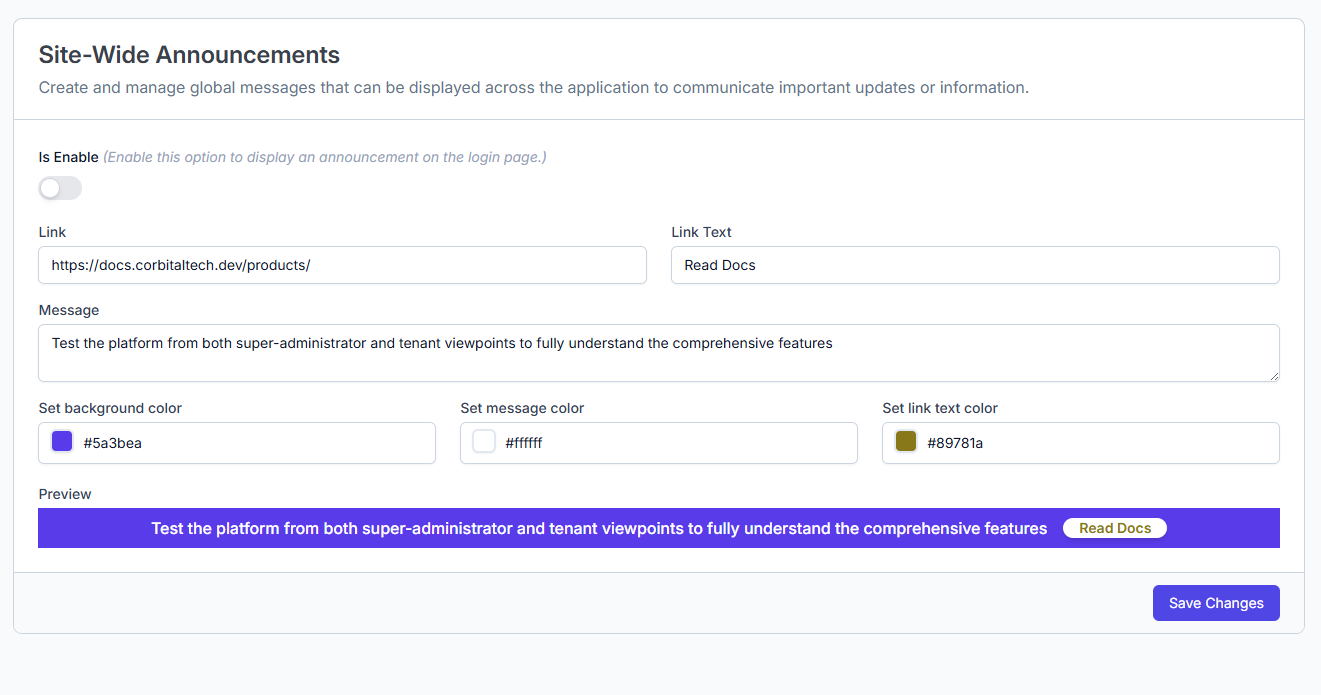
Task: Click inside the Message textarea
Action: pos(658,353)
